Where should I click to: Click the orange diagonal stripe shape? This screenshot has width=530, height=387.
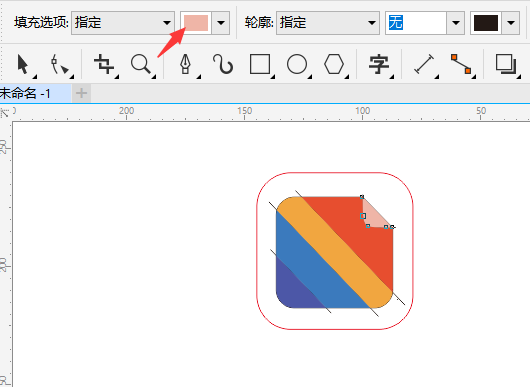coord(335,252)
